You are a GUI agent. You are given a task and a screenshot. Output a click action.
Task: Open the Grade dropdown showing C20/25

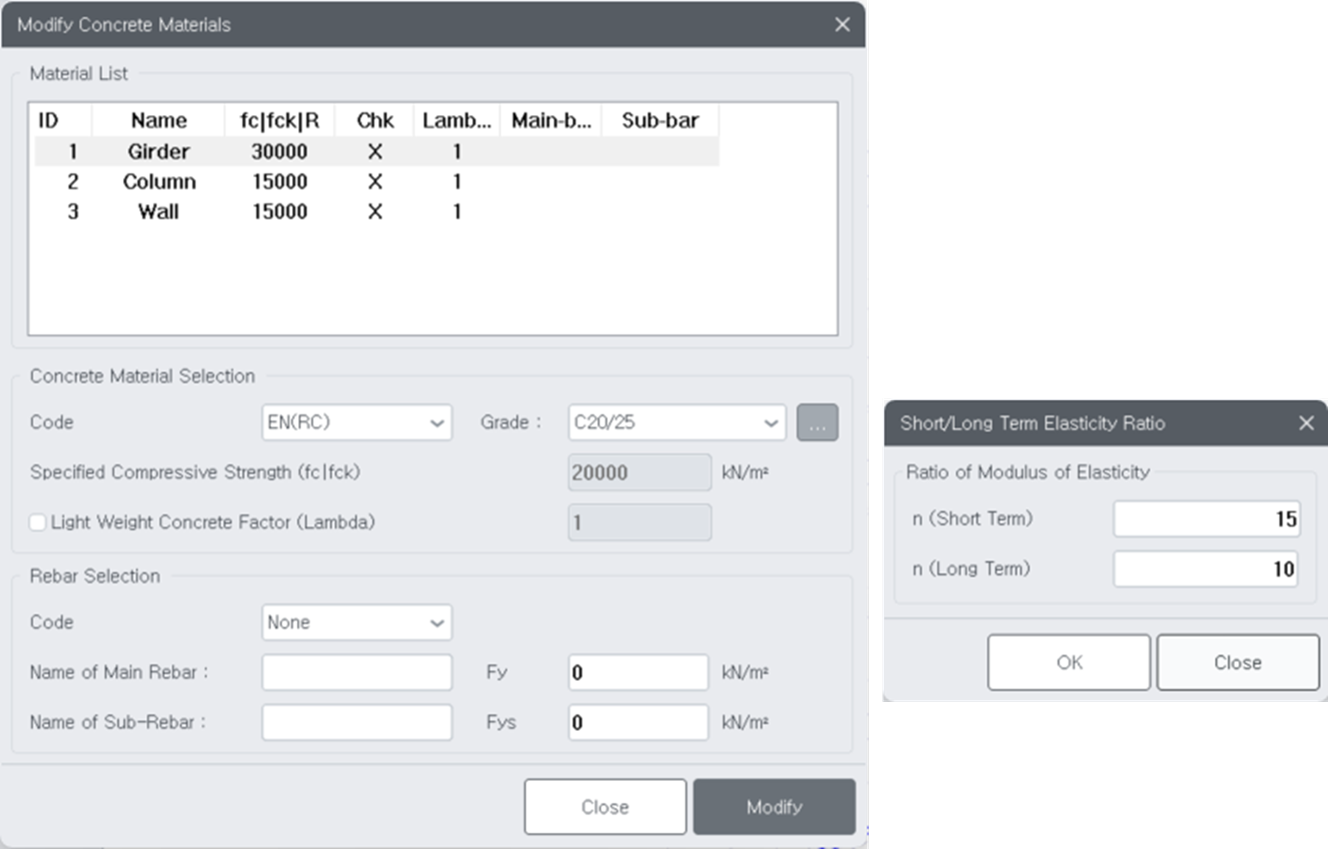[x=676, y=422]
